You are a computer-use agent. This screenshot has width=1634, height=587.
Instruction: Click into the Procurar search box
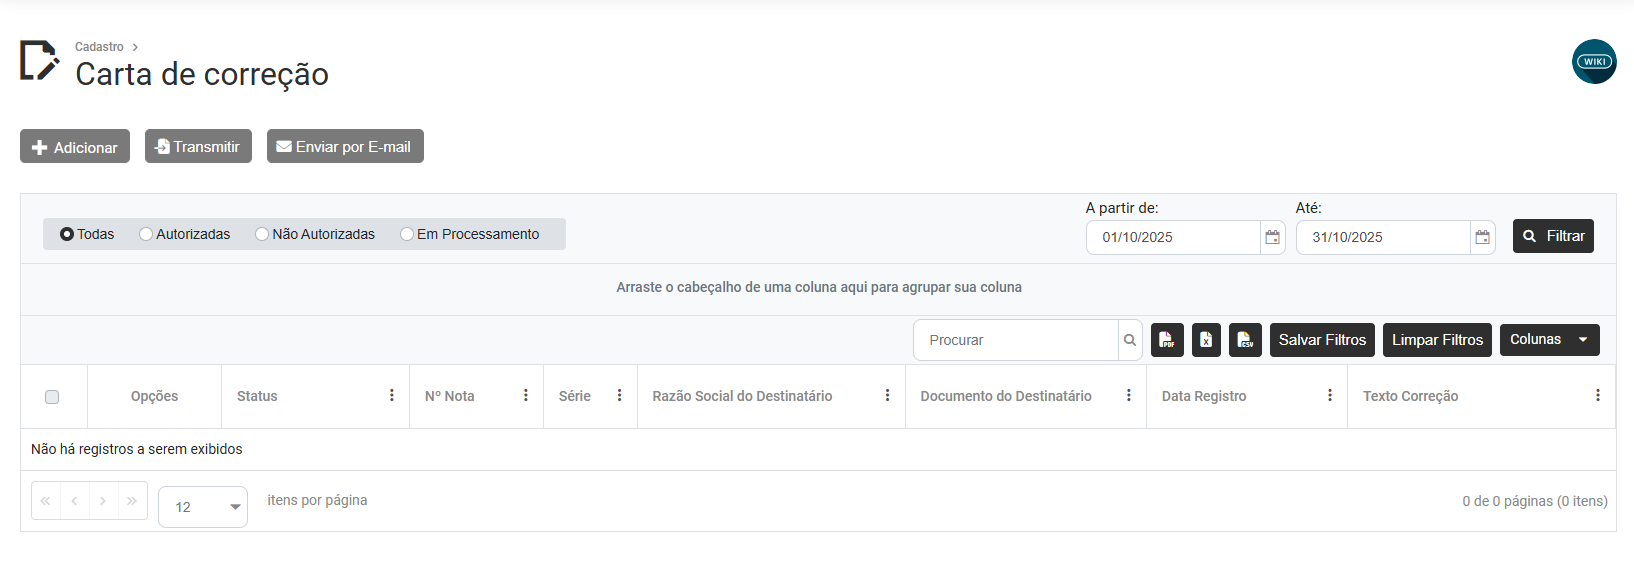pyautogui.click(x=1016, y=340)
